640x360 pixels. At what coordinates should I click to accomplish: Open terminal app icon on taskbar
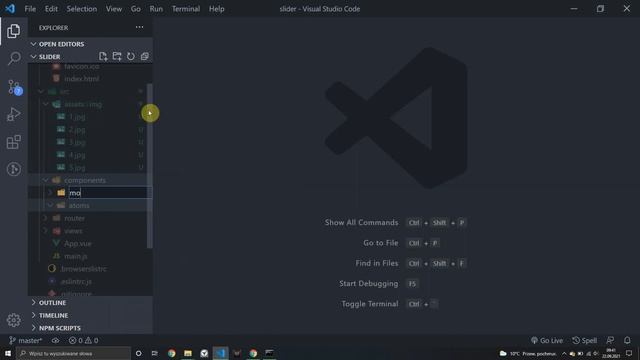coord(269,353)
